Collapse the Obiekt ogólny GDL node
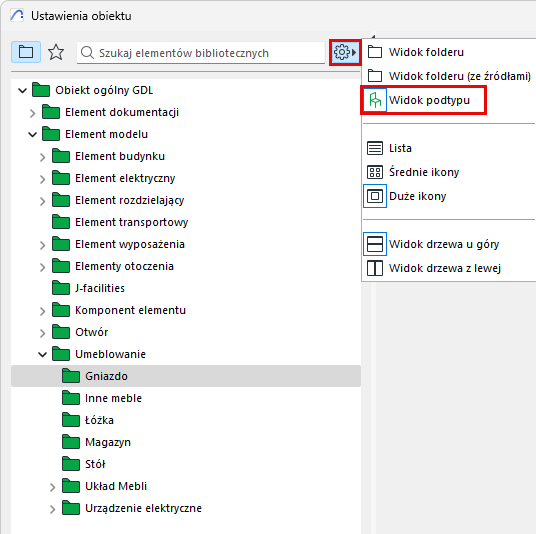The width and height of the screenshot is (536, 534). point(23,91)
